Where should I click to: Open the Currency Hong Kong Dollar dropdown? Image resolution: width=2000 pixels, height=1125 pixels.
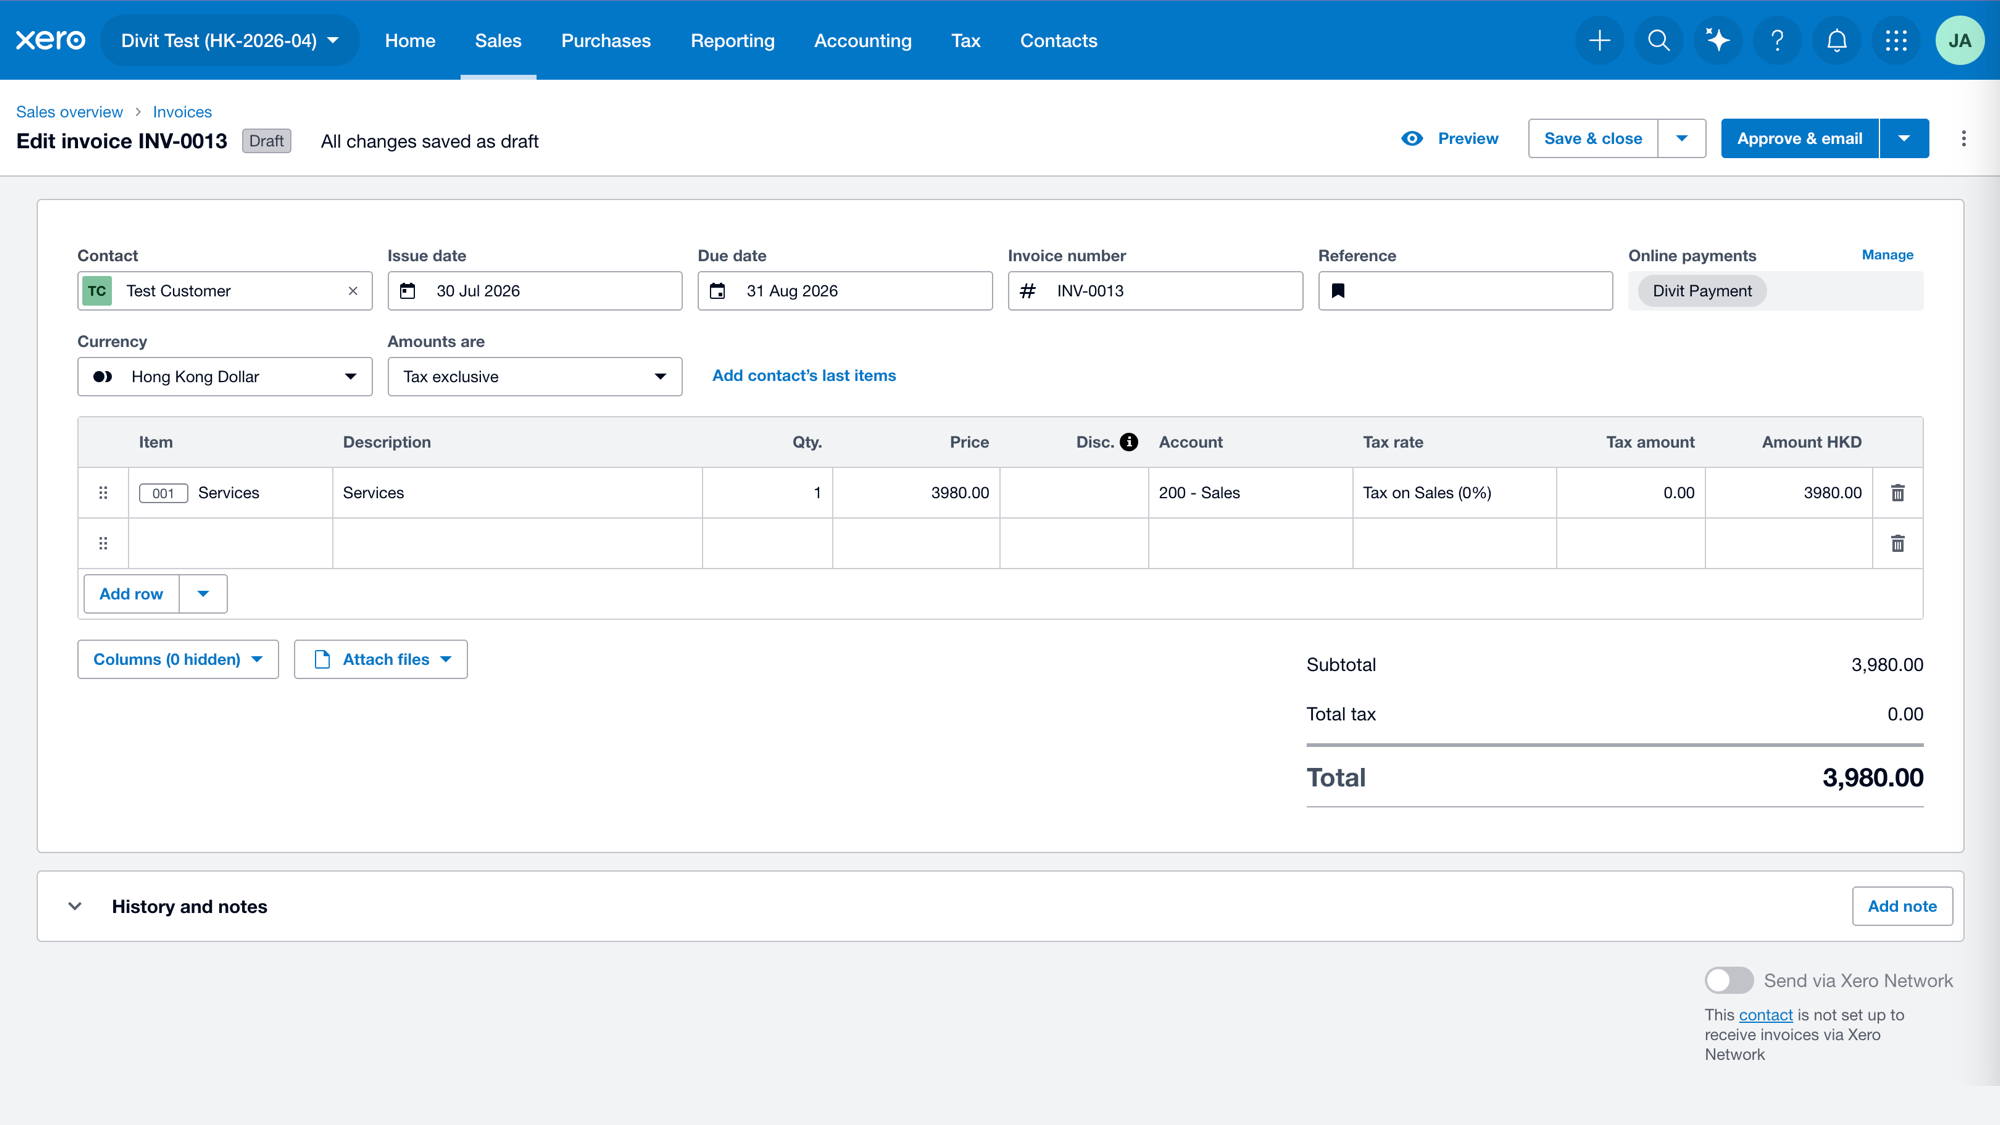coord(225,377)
